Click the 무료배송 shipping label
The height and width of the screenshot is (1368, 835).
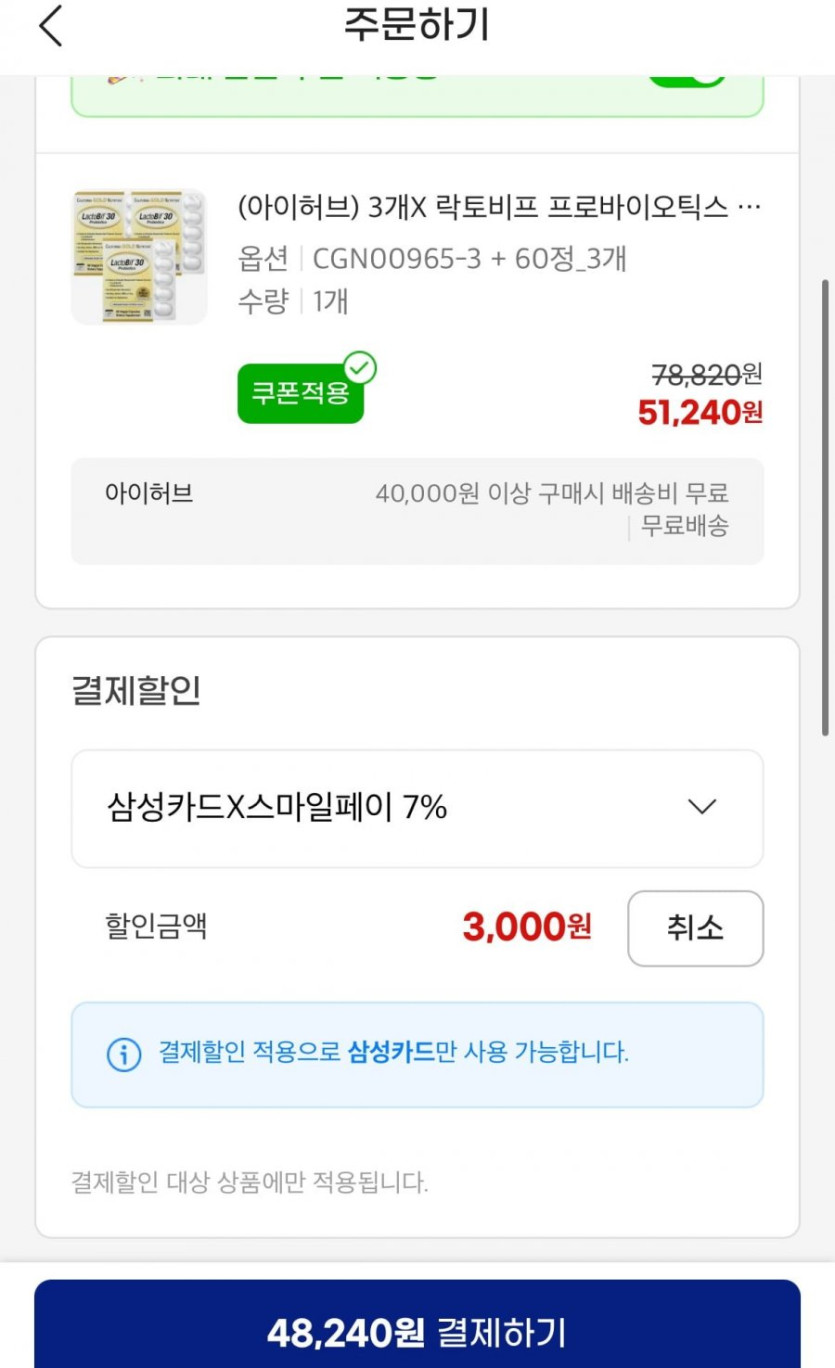point(685,526)
